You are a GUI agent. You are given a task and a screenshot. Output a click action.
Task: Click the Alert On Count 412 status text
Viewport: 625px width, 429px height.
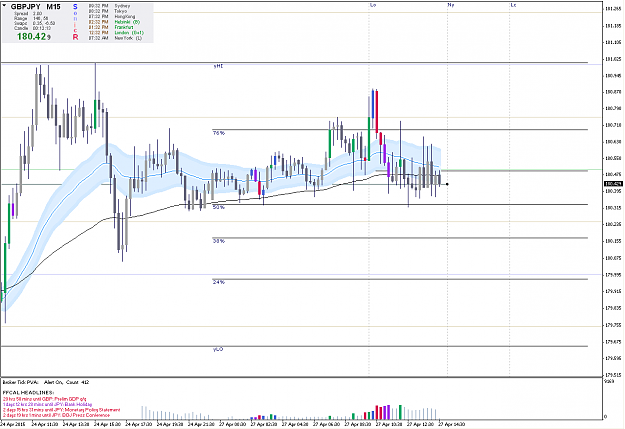pyautogui.click(x=66, y=382)
